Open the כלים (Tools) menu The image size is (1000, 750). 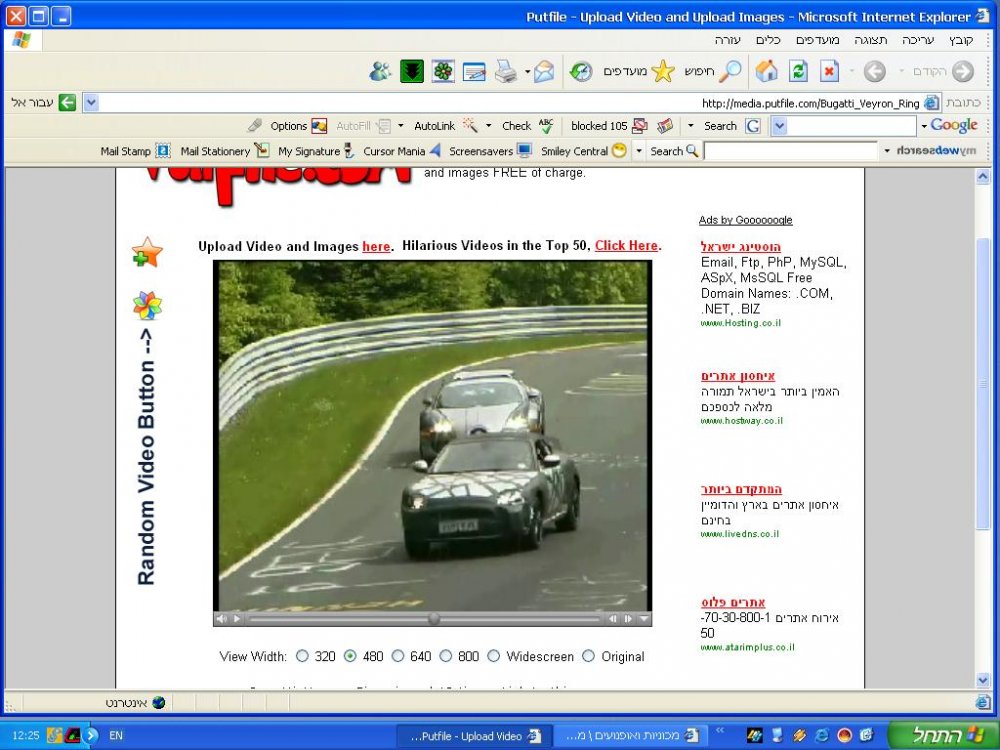768,40
